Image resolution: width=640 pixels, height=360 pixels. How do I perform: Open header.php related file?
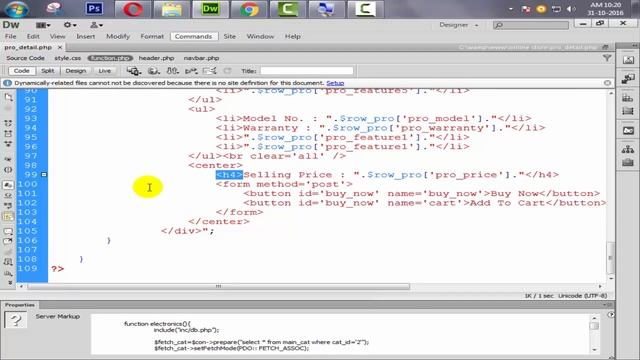pyautogui.click(x=156, y=58)
